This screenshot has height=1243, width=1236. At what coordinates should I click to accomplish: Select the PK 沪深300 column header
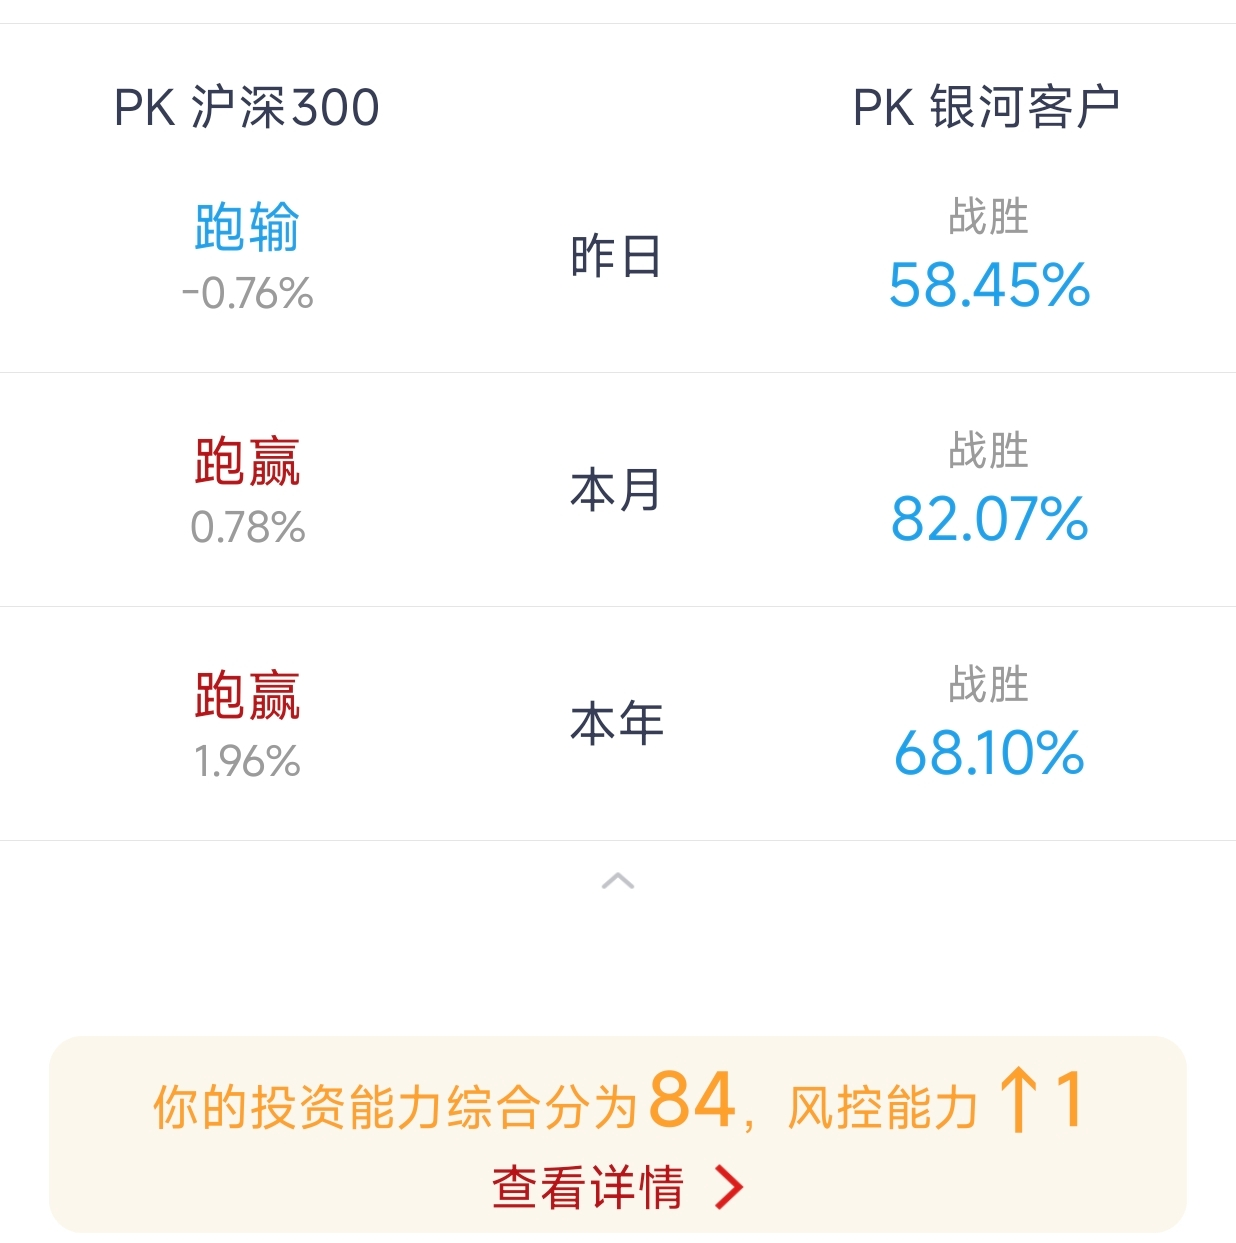247,107
